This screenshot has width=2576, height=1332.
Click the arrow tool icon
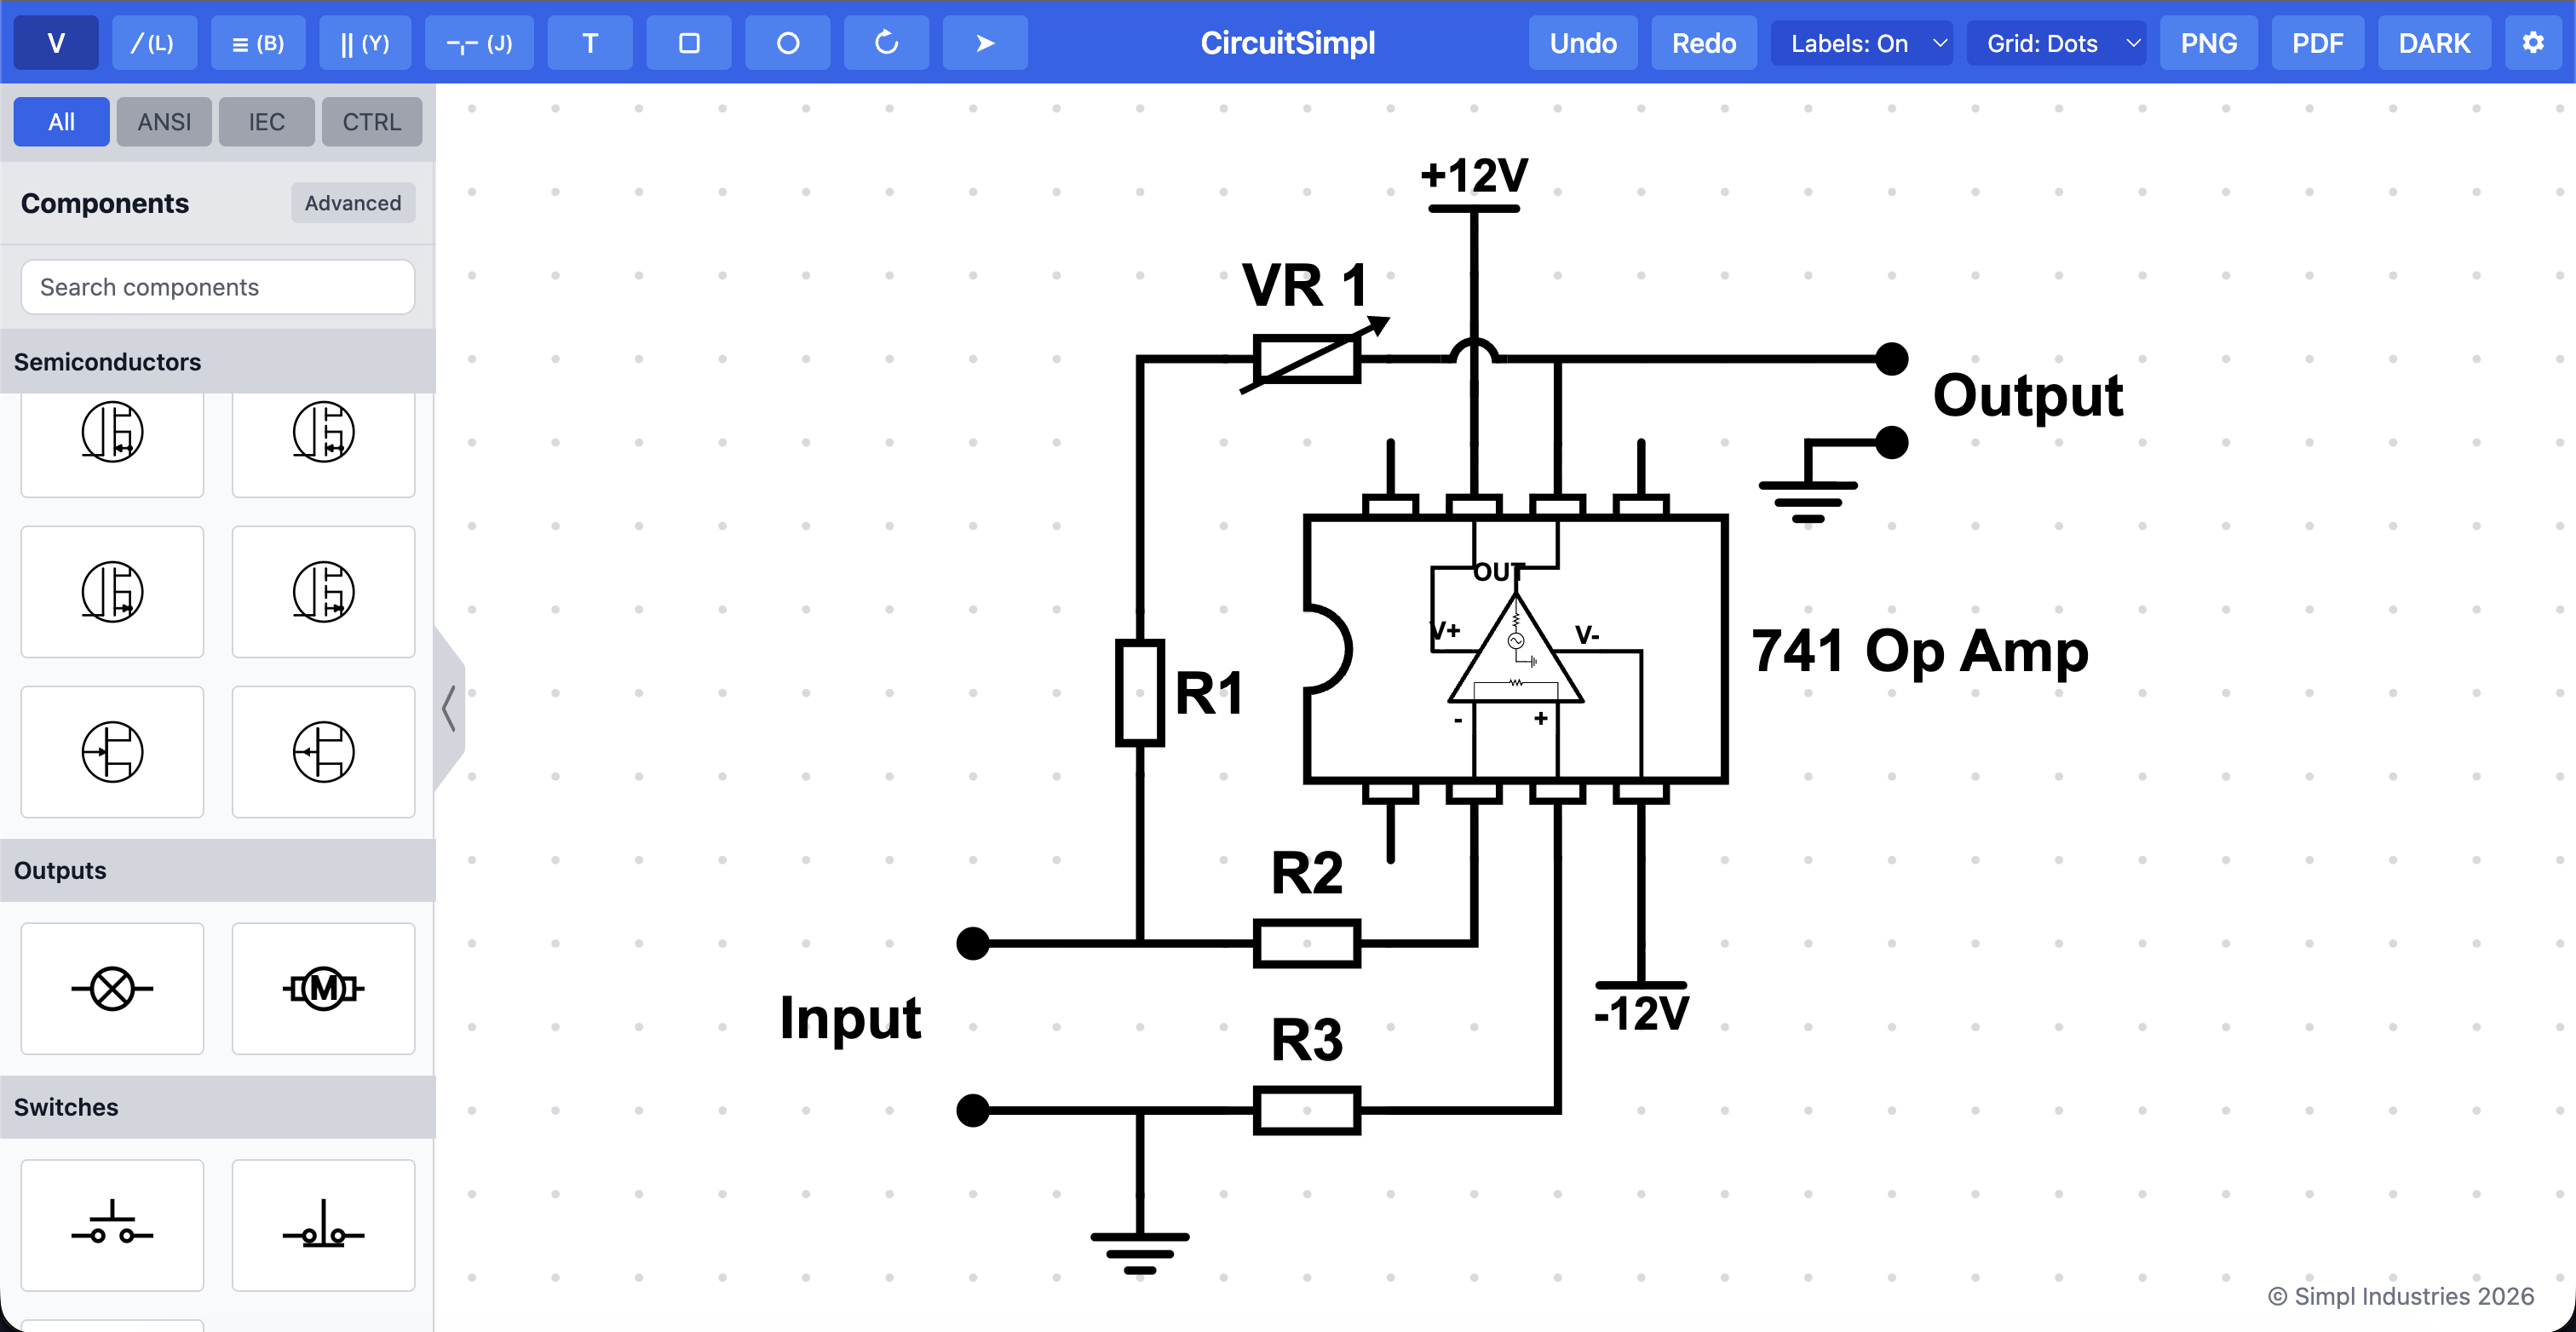986,43
